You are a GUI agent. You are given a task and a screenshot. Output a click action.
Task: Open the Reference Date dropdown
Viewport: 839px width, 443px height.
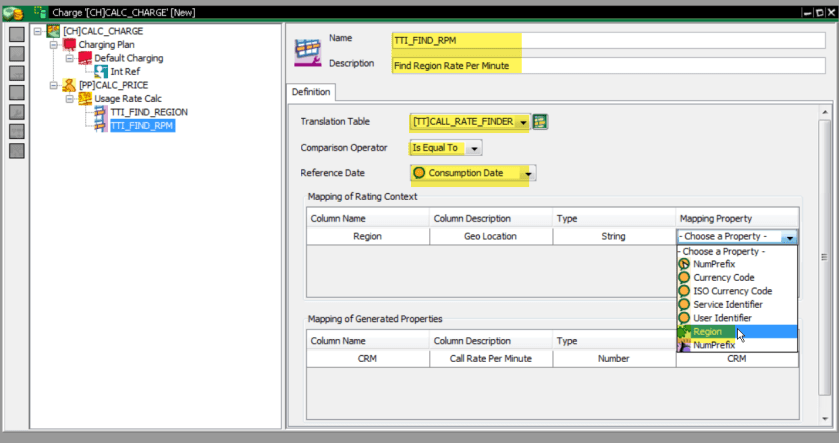528,174
